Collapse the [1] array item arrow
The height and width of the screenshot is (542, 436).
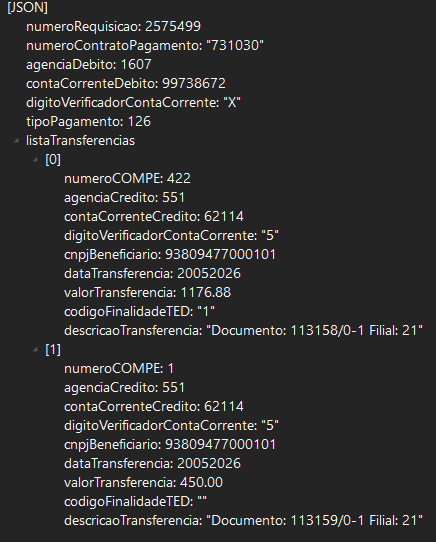click(35, 349)
